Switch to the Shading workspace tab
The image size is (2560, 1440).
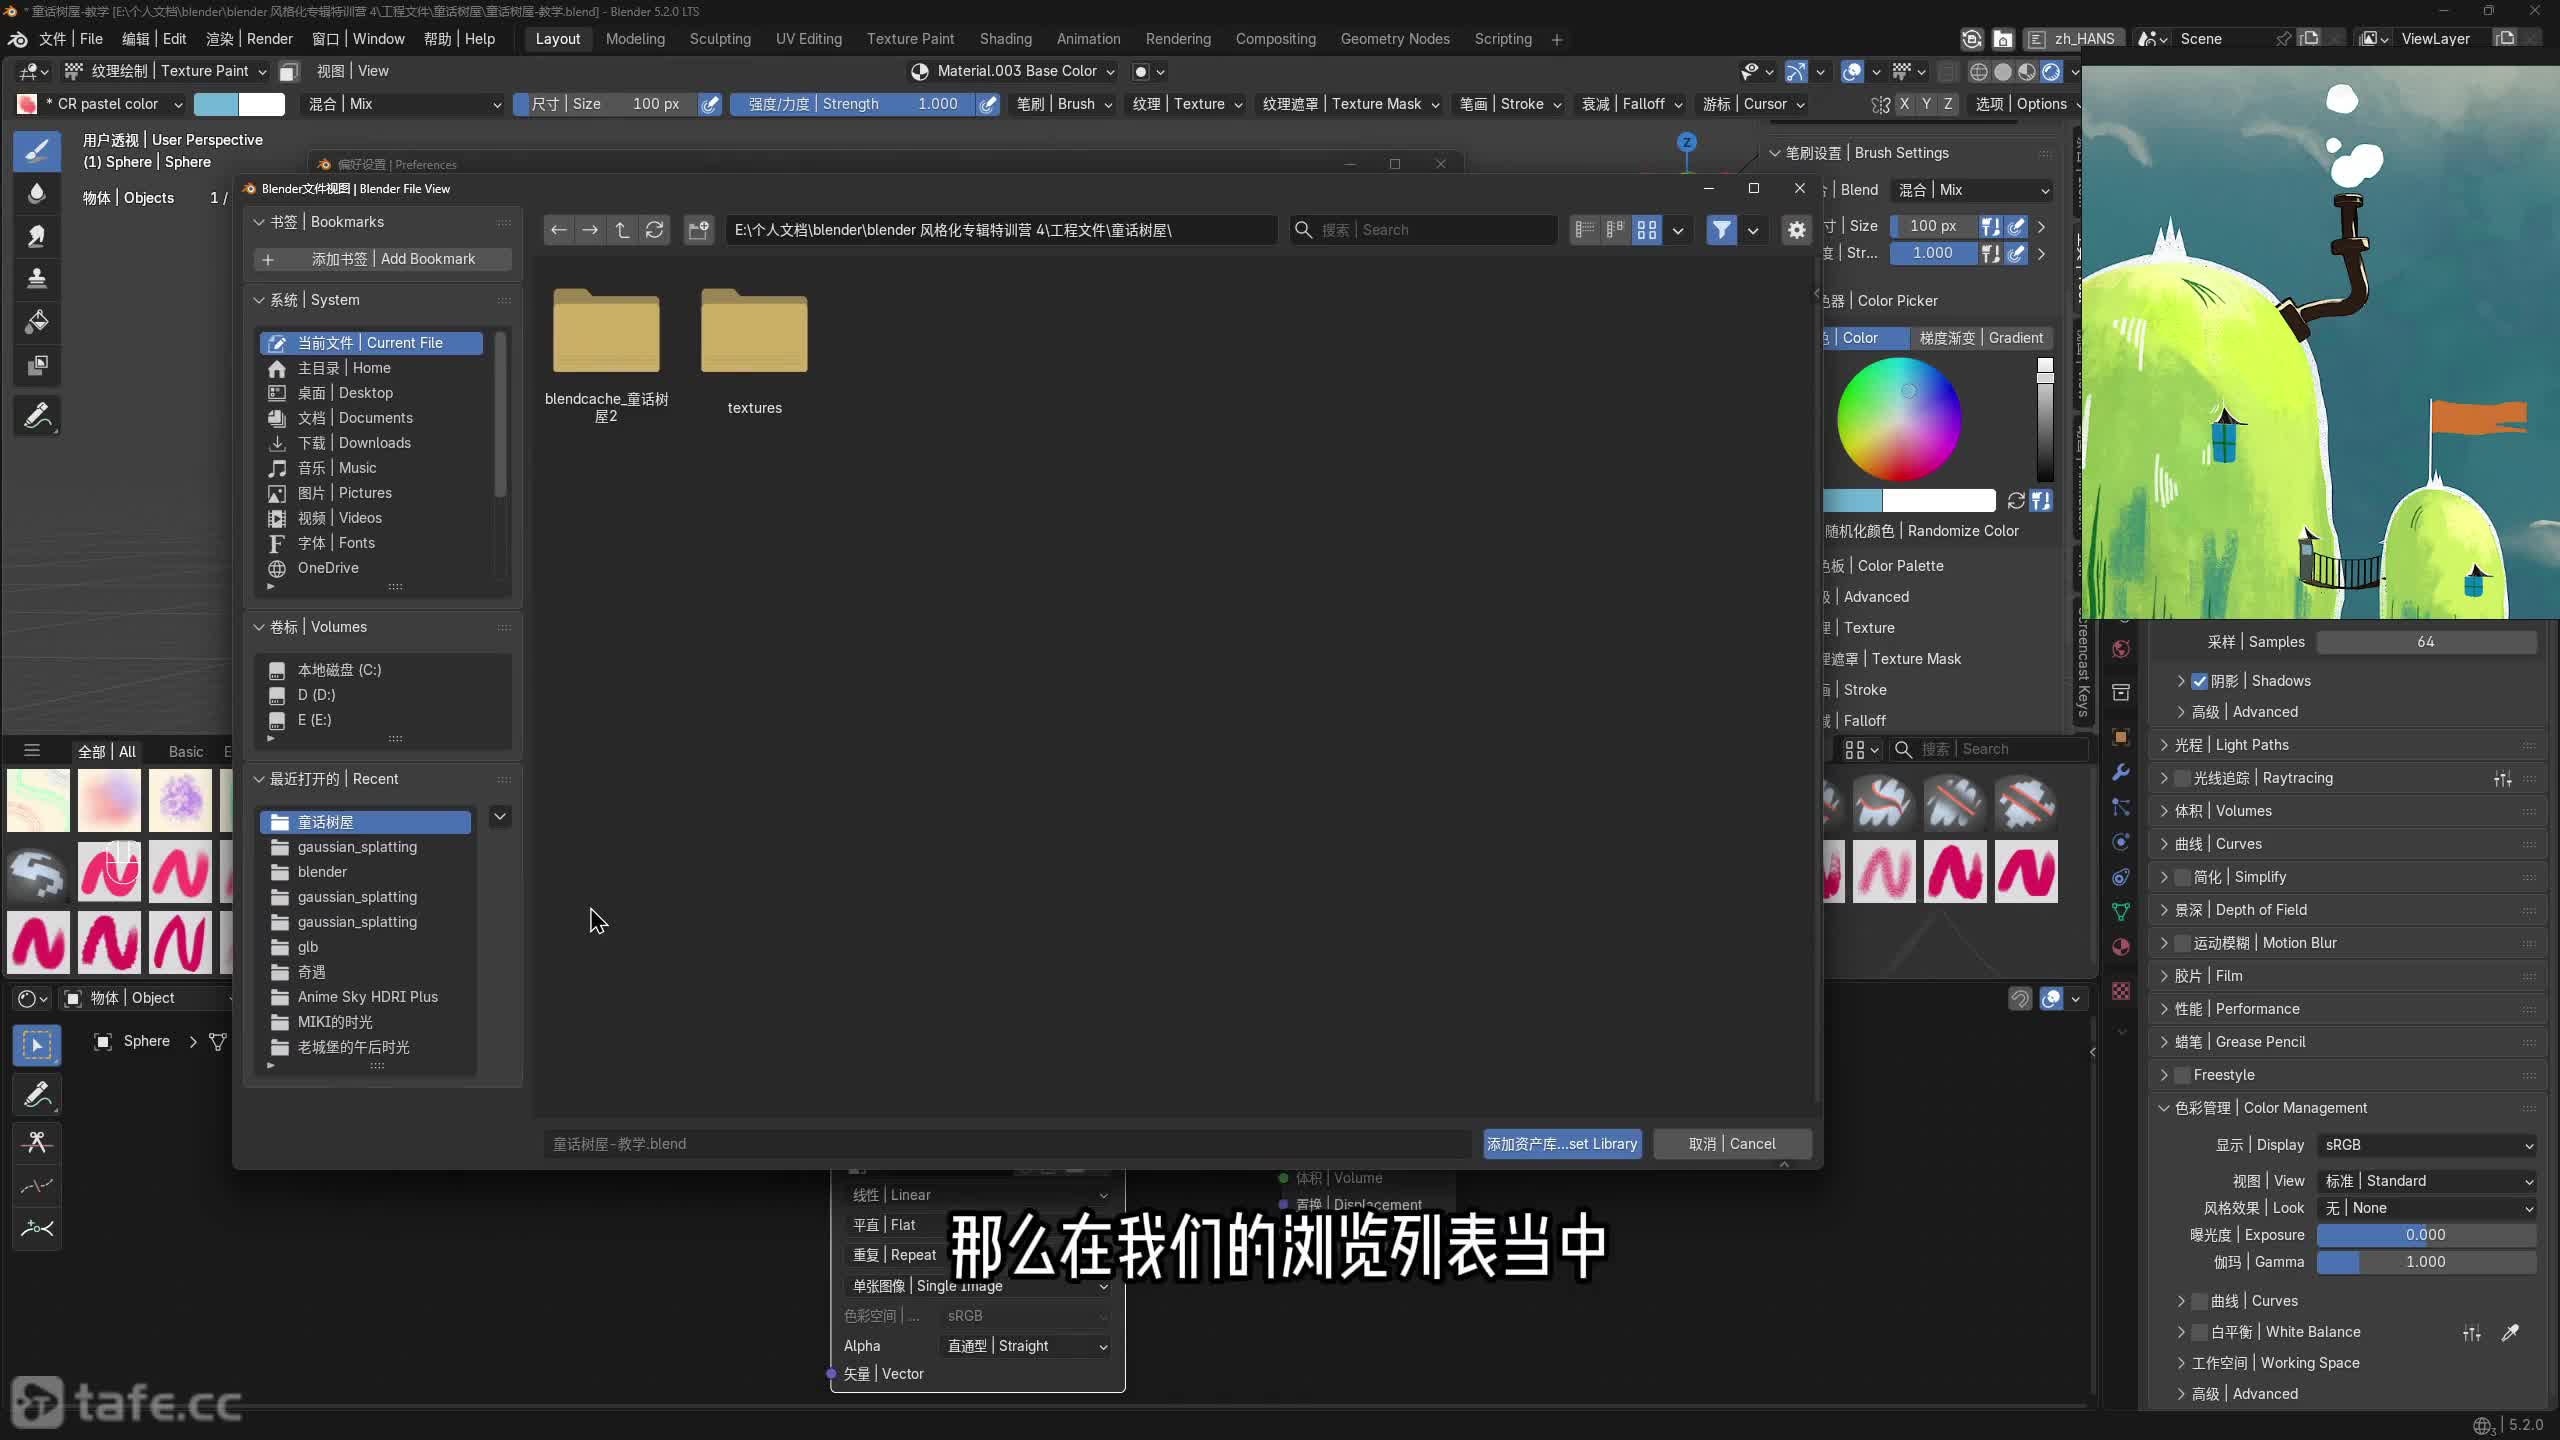1005,39
